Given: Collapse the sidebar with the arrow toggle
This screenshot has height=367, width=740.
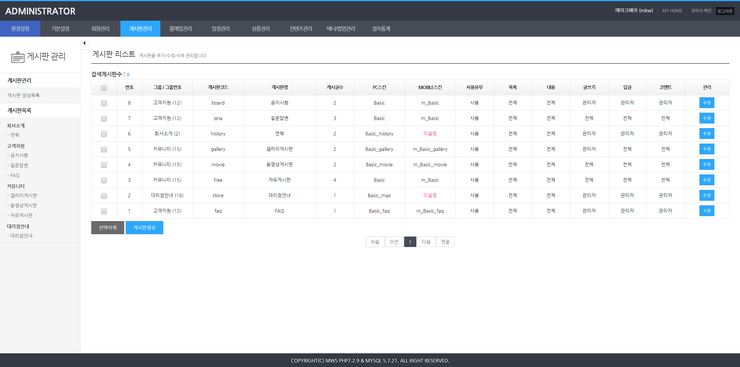Looking at the screenshot, I should point(84,43).
